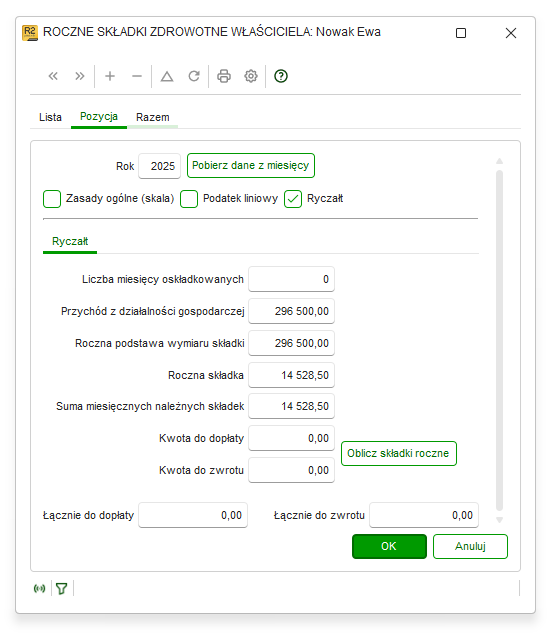Add new entry with plus icon
The image size is (558, 642).
(x=110, y=76)
